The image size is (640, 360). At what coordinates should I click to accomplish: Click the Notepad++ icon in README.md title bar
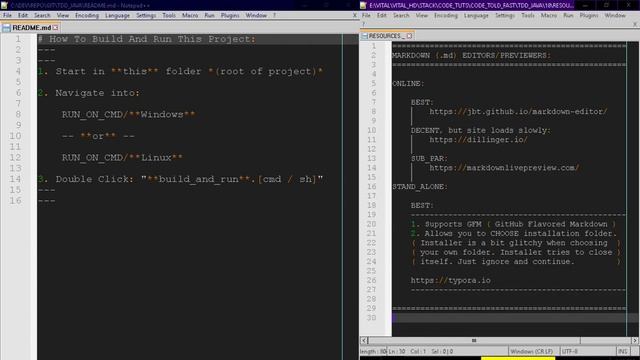click(x=4, y=5)
